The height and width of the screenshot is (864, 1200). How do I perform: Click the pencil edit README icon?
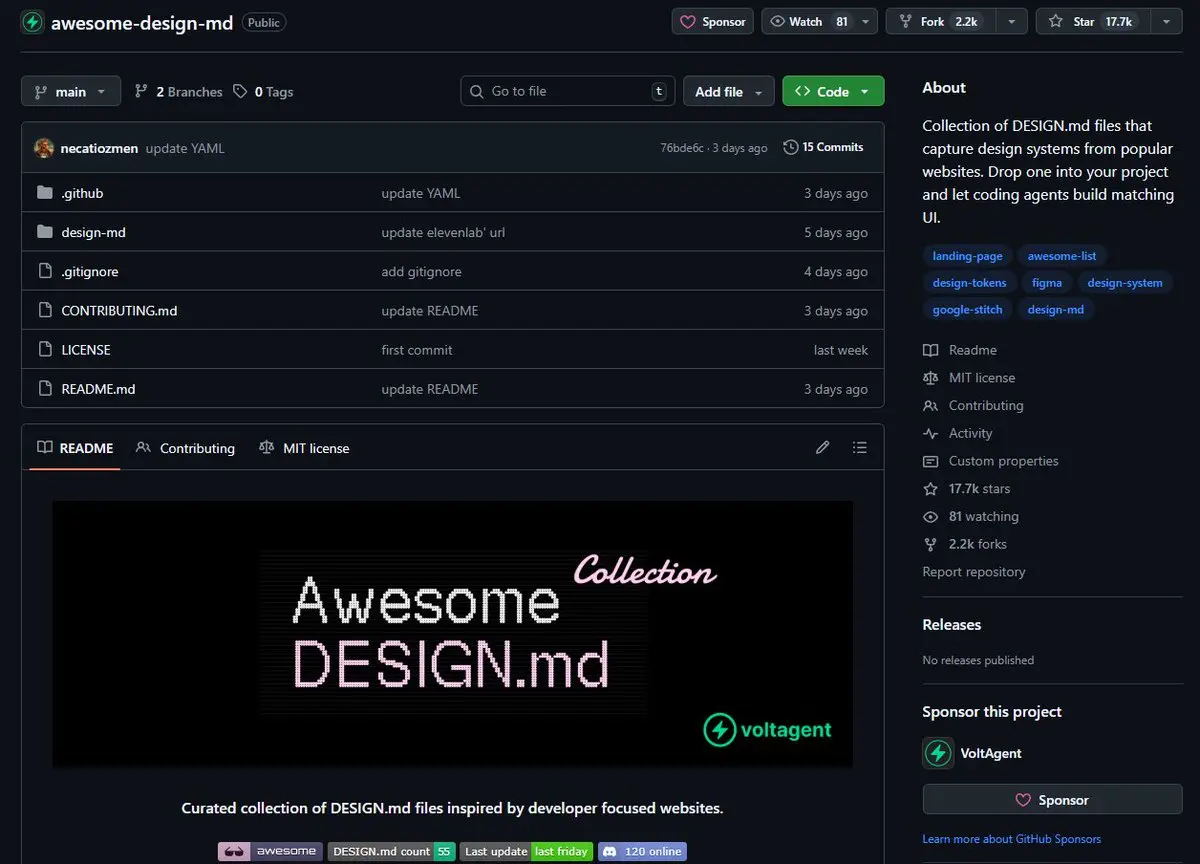[822, 448]
